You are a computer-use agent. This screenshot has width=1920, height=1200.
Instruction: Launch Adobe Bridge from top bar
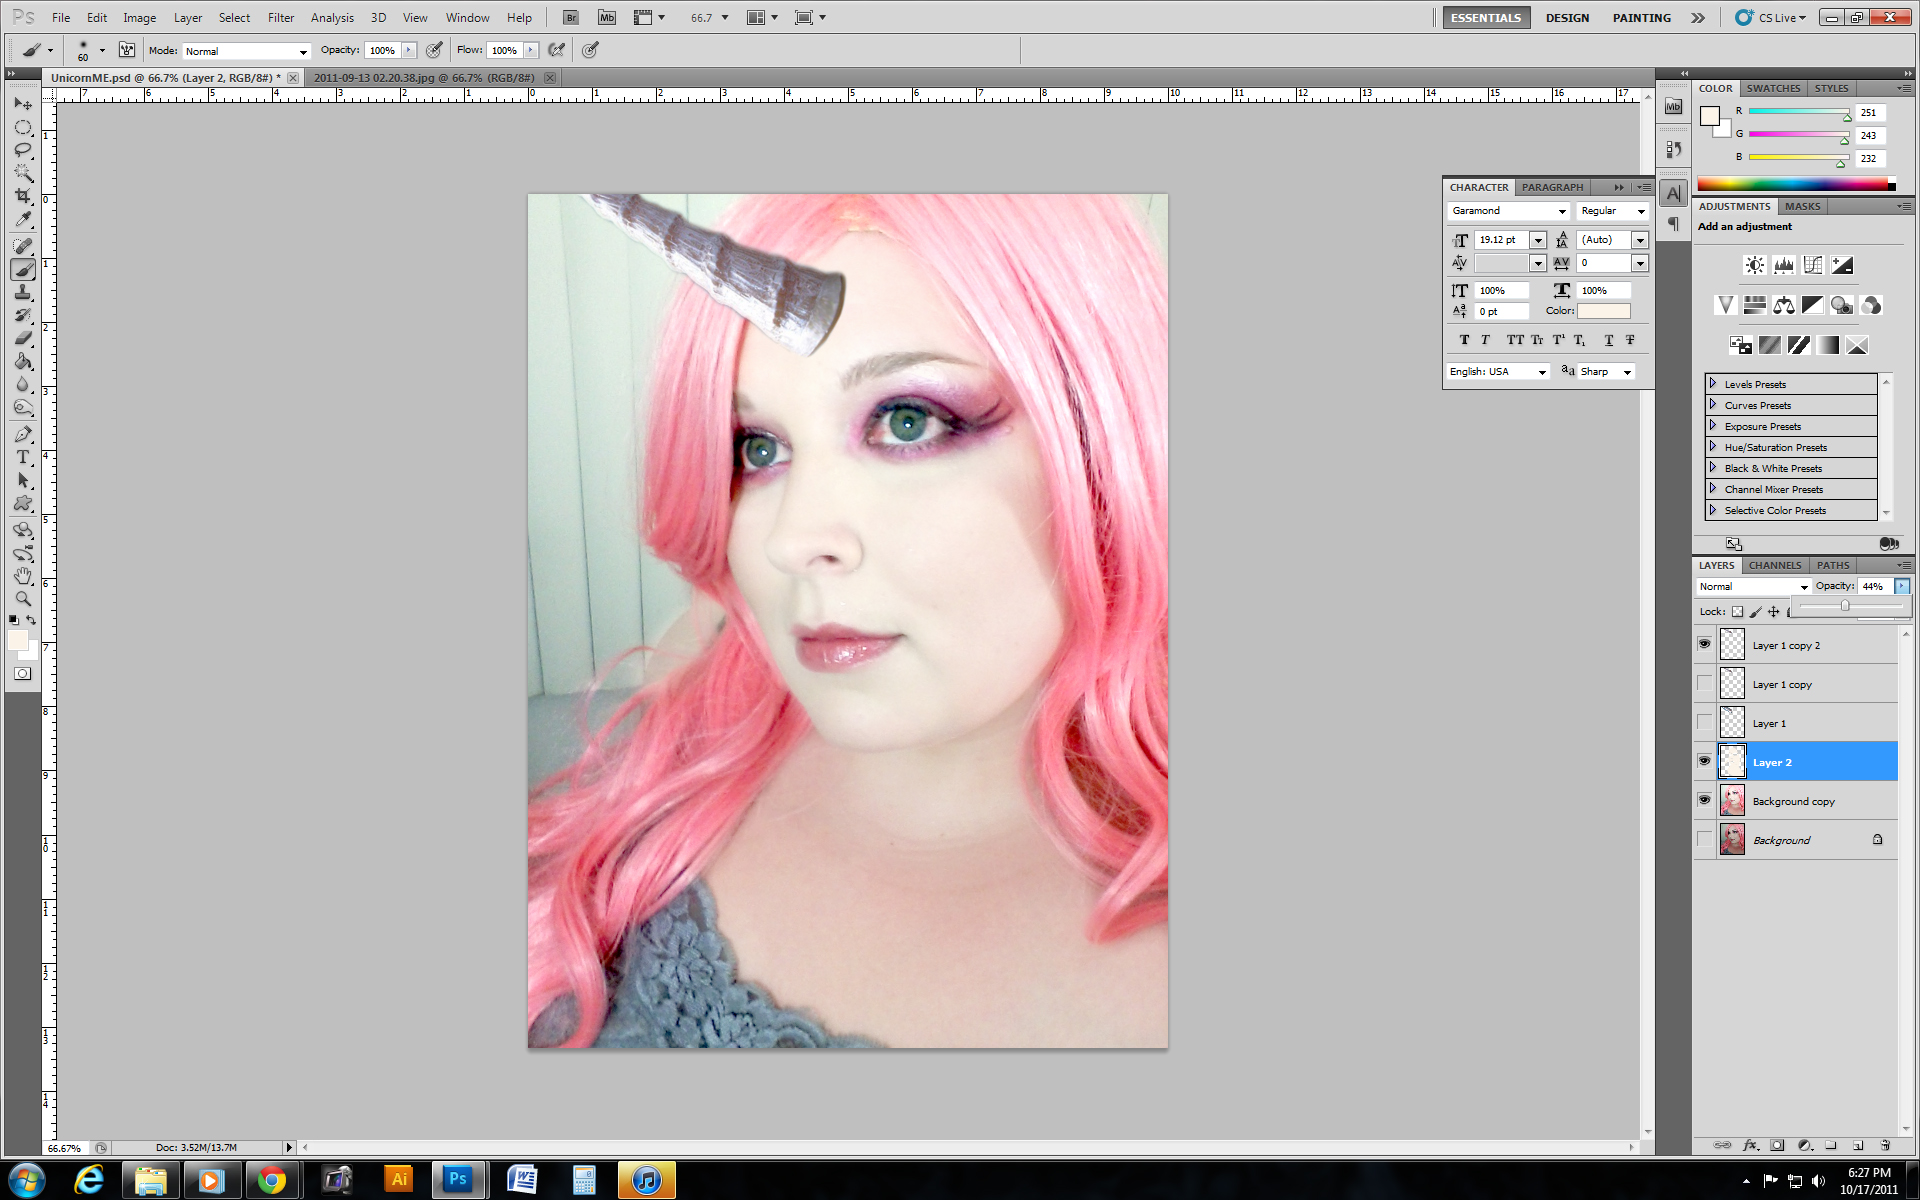click(x=570, y=17)
